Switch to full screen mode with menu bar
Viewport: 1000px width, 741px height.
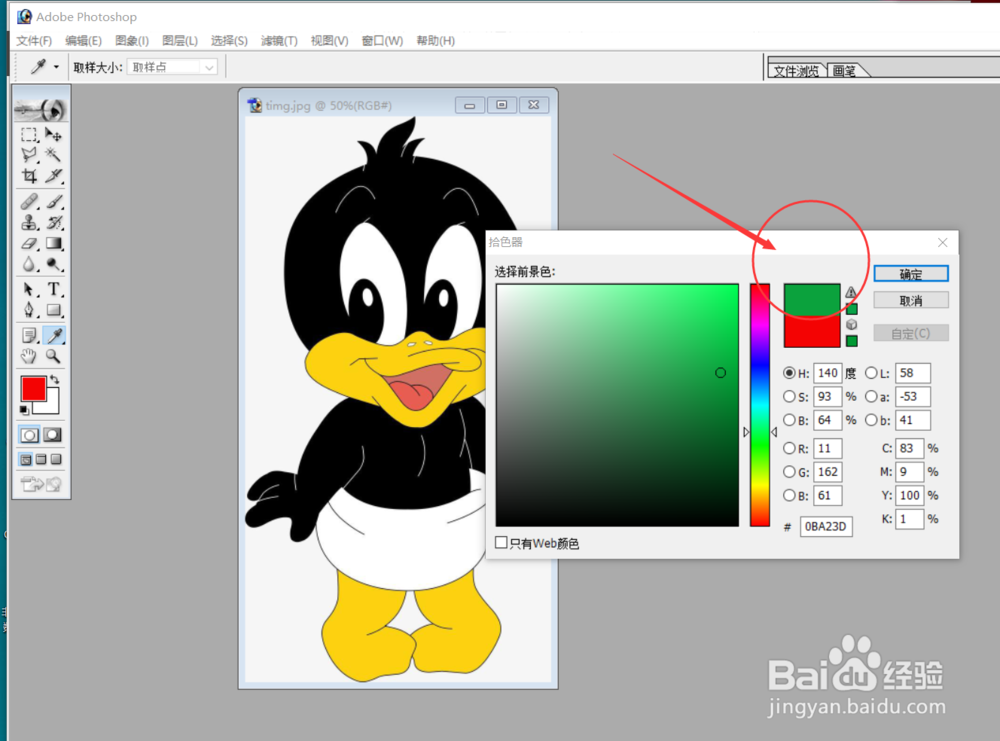pos(41,459)
